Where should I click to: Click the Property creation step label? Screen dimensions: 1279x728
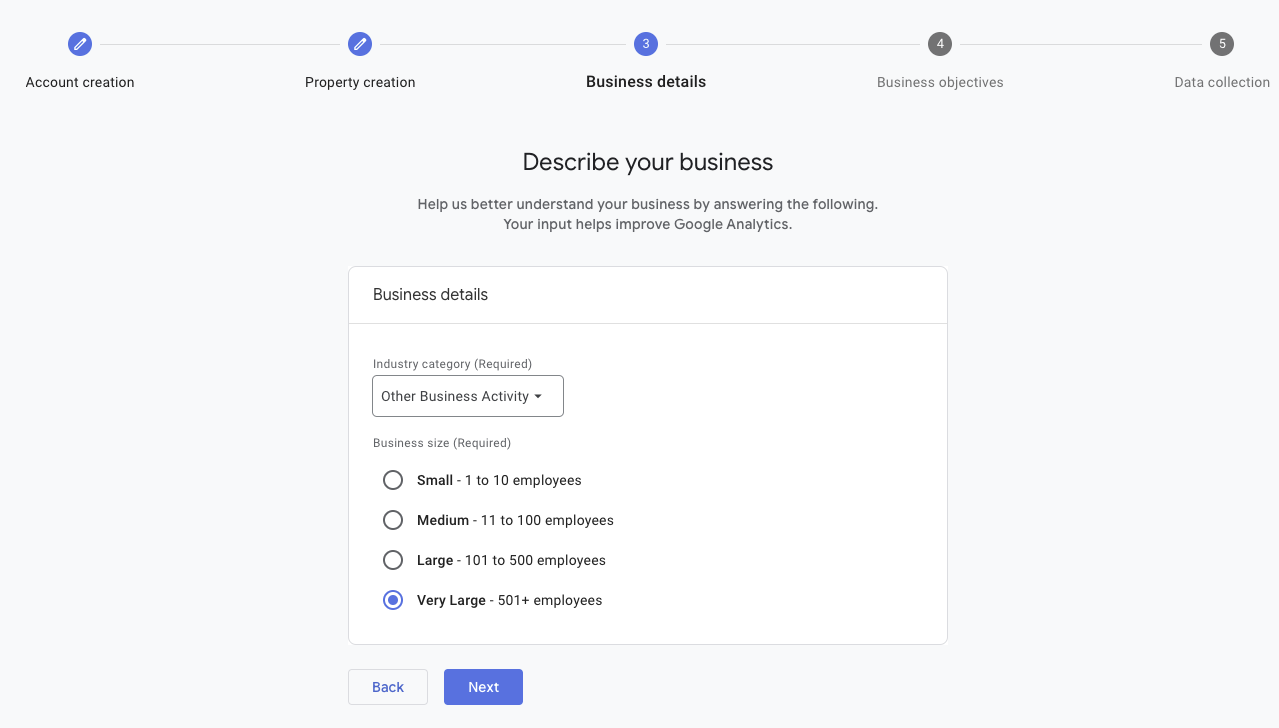pyautogui.click(x=360, y=82)
